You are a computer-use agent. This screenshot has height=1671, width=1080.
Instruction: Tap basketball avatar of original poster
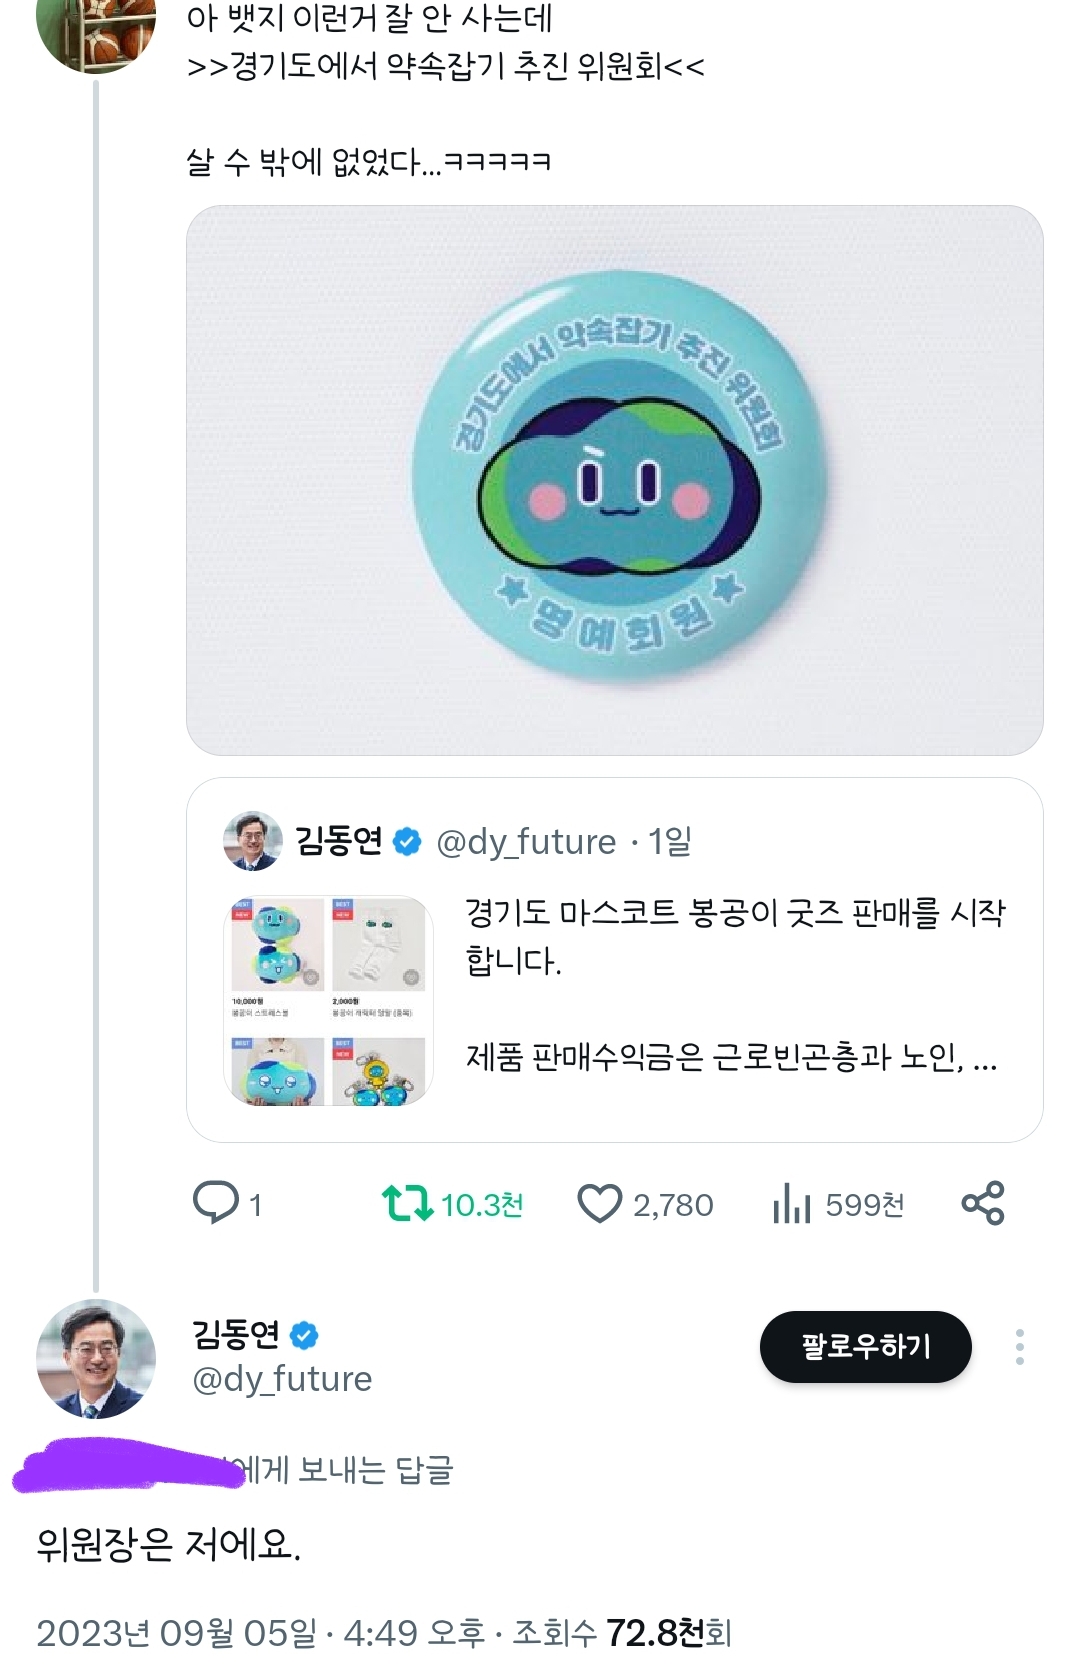pos(96,30)
